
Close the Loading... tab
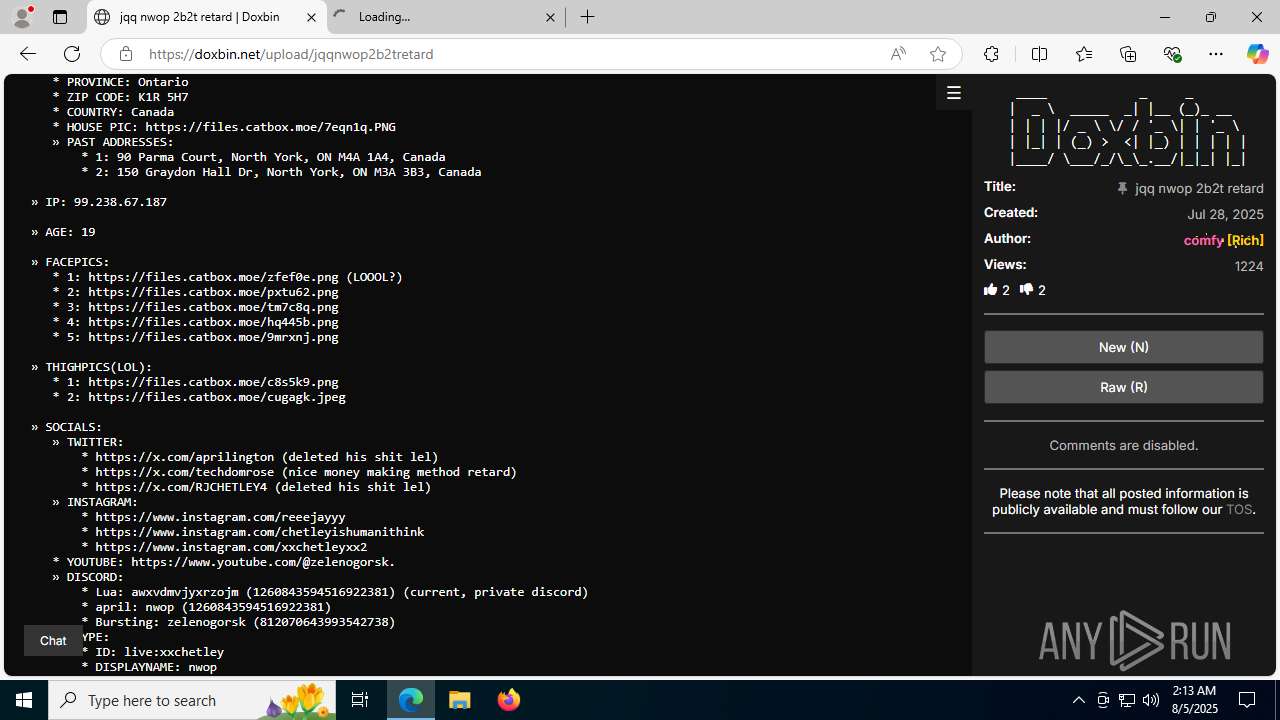point(550,17)
